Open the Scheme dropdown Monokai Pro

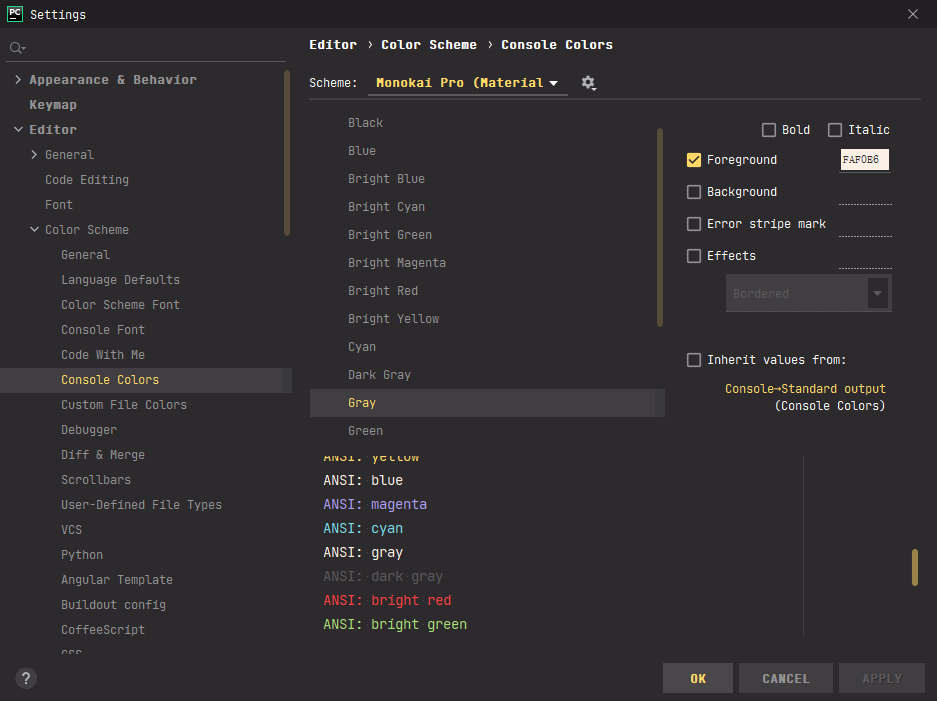click(467, 83)
